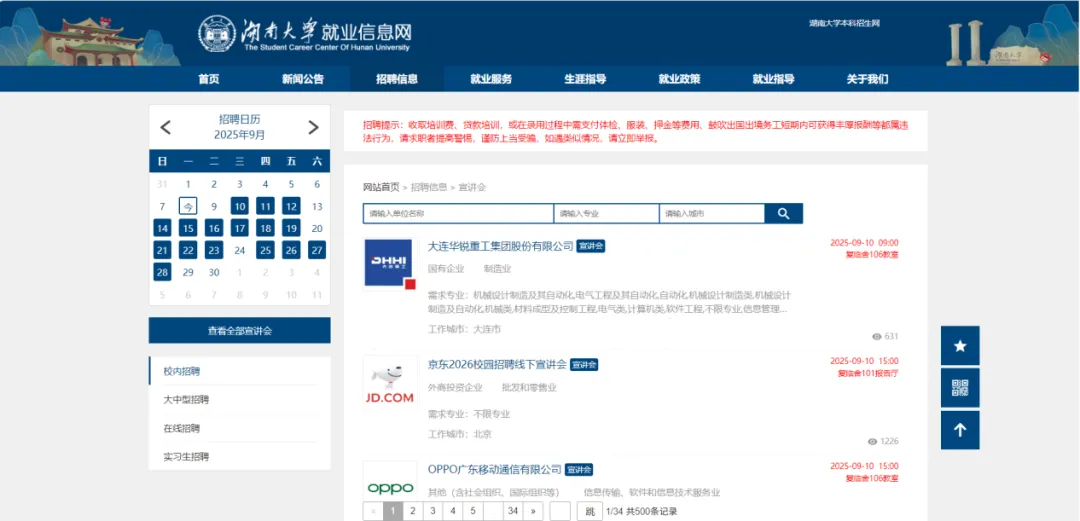Open the 就业政策 navigation item
This screenshot has height=521, width=1080.
coord(679,79)
